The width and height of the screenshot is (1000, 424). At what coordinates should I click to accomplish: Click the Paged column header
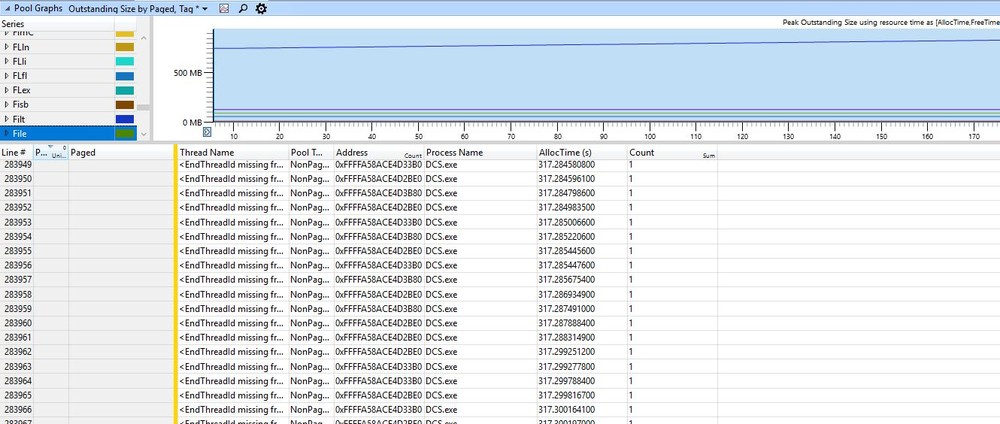click(x=120, y=152)
